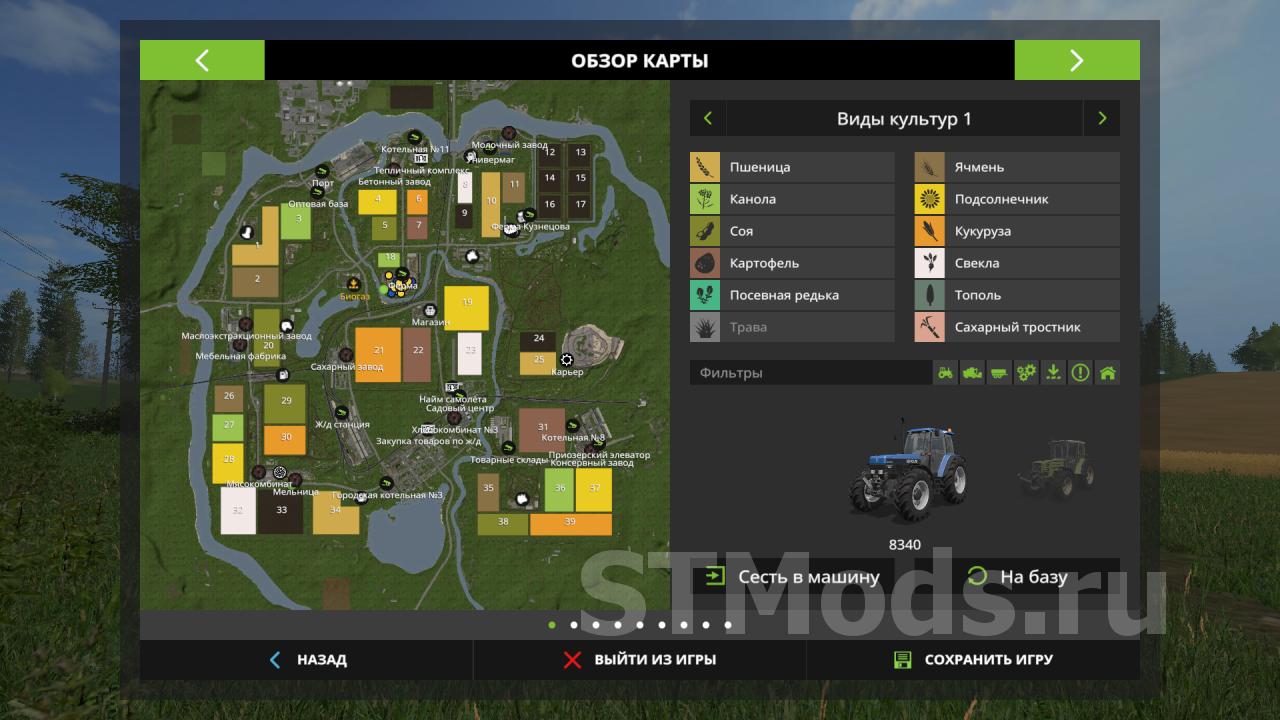Viewport: 1280px width, 720px height.
Task: Click the Карьер gear marker on the map
Action: coord(567,360)
